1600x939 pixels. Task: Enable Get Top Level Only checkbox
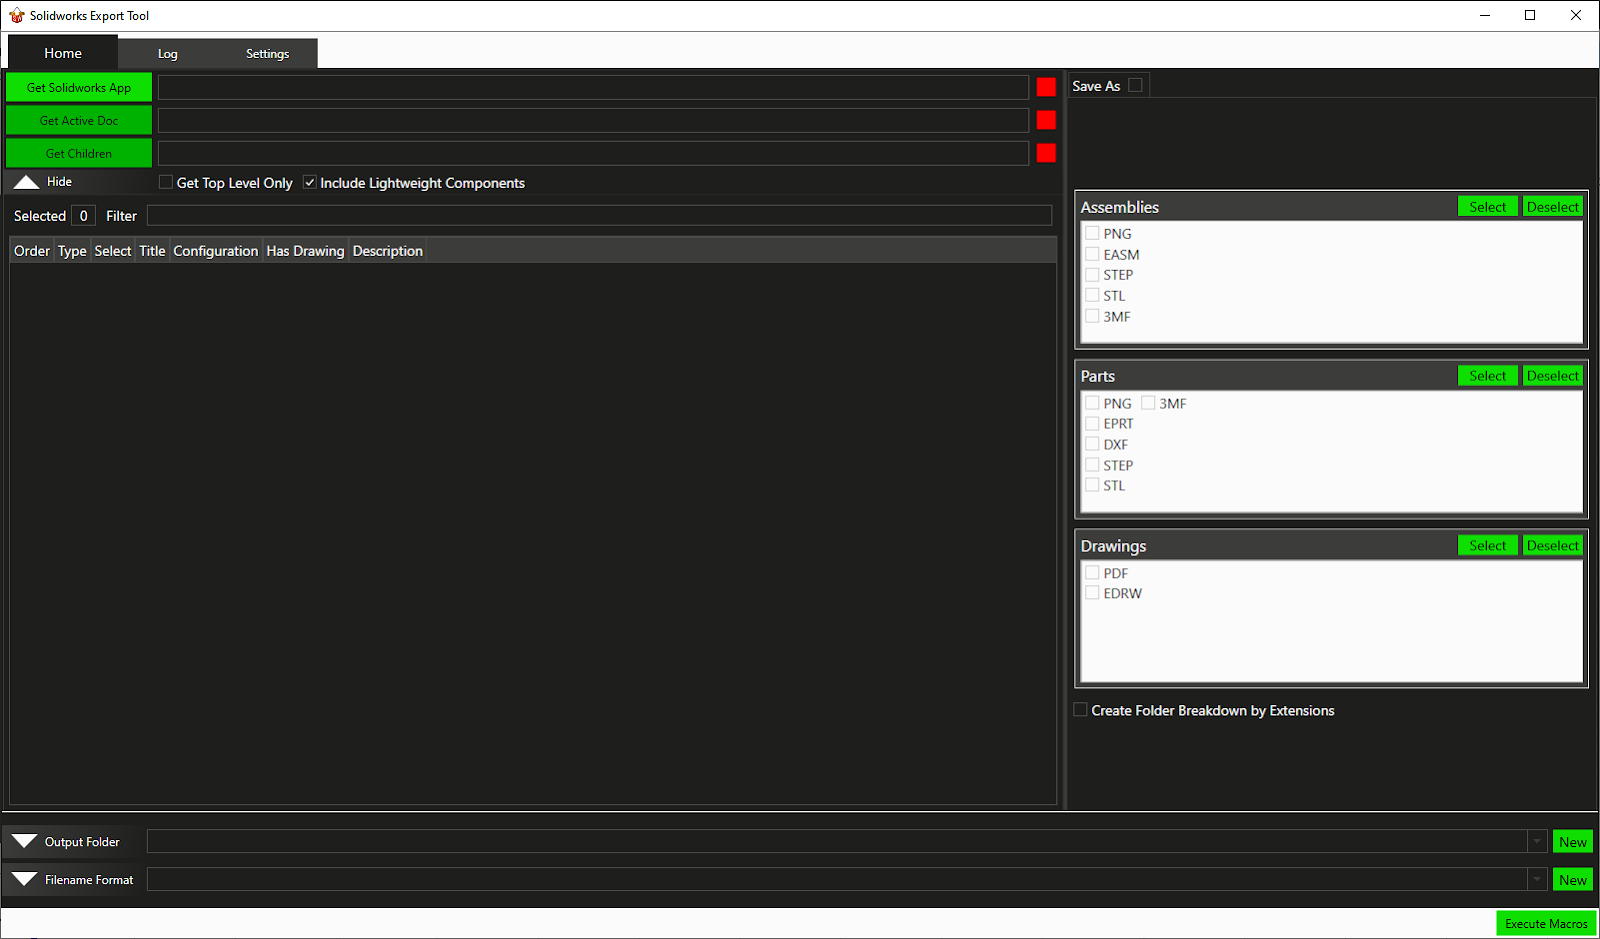pos(166,182)
